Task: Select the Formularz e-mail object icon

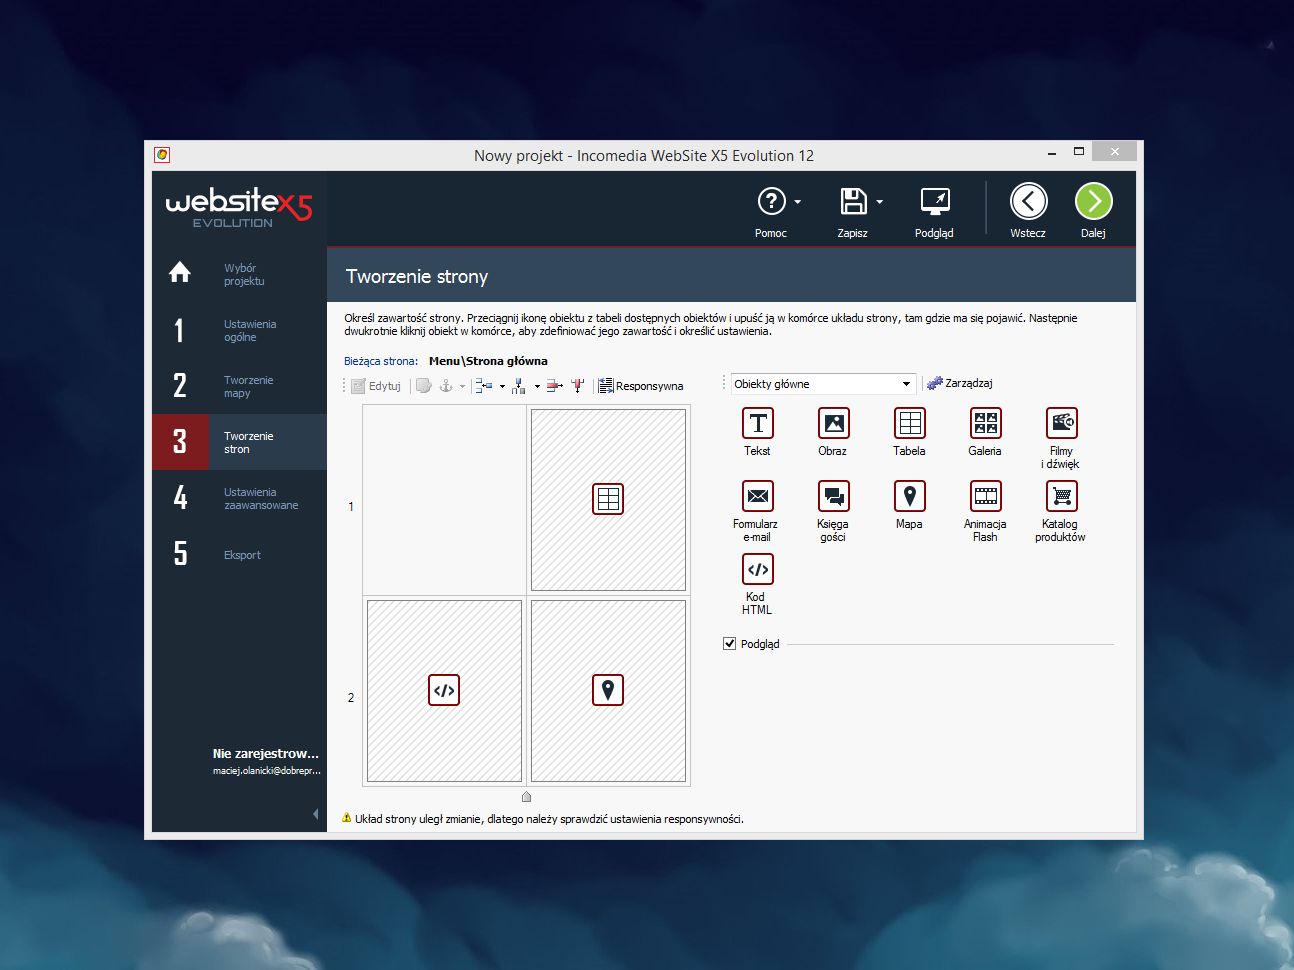Action: (x=757, y=497)
